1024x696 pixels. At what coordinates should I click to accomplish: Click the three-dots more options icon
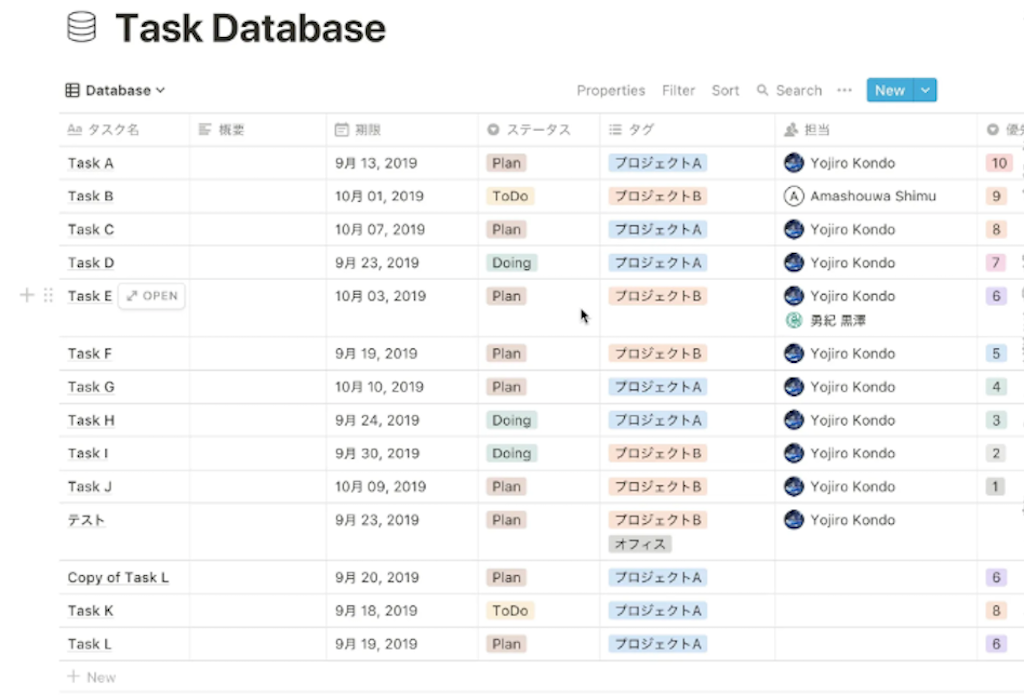click(844, 90)
